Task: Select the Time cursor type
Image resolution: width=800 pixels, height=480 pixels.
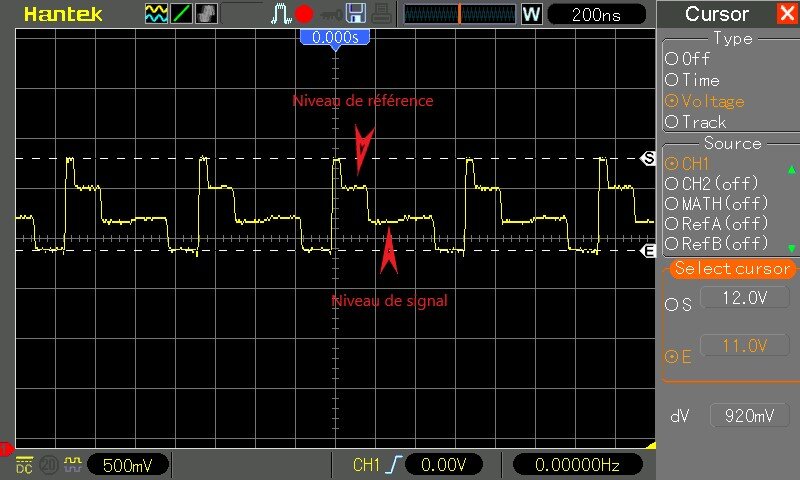Action: click(x=692, y=80)
